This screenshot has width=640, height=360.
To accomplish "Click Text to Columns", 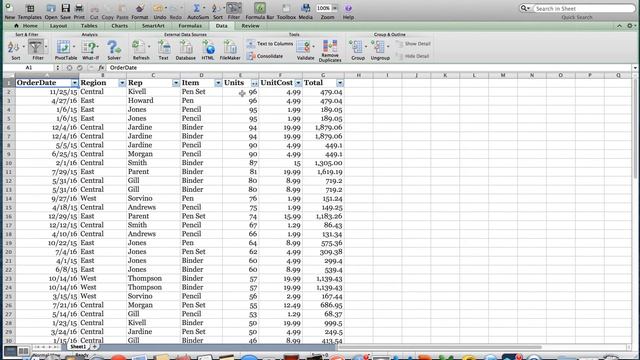I will [x=270, y=44].
